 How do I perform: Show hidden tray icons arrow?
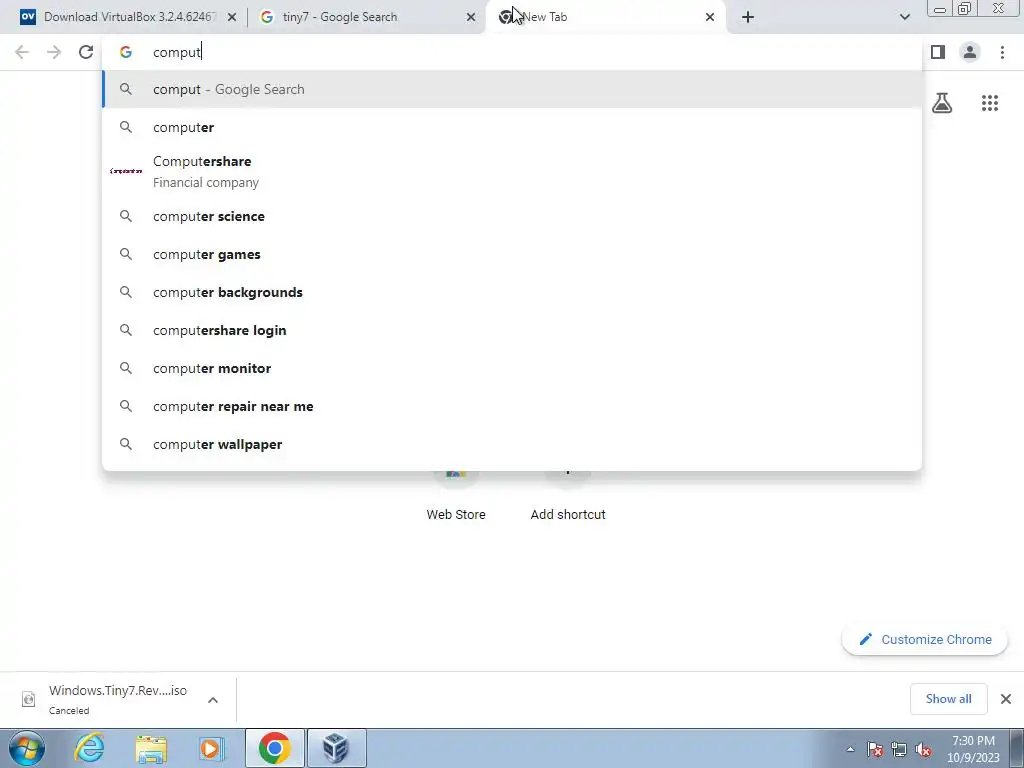coord(850,749)
